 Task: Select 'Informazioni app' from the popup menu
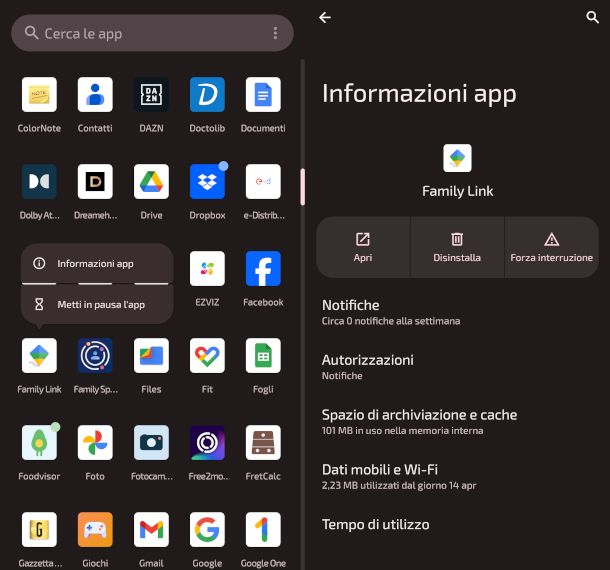tap(96, 264)
